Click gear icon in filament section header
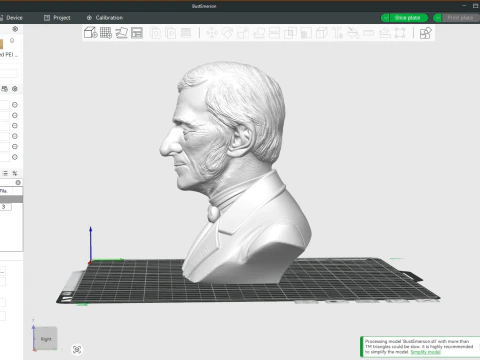 tap(15, 89)
